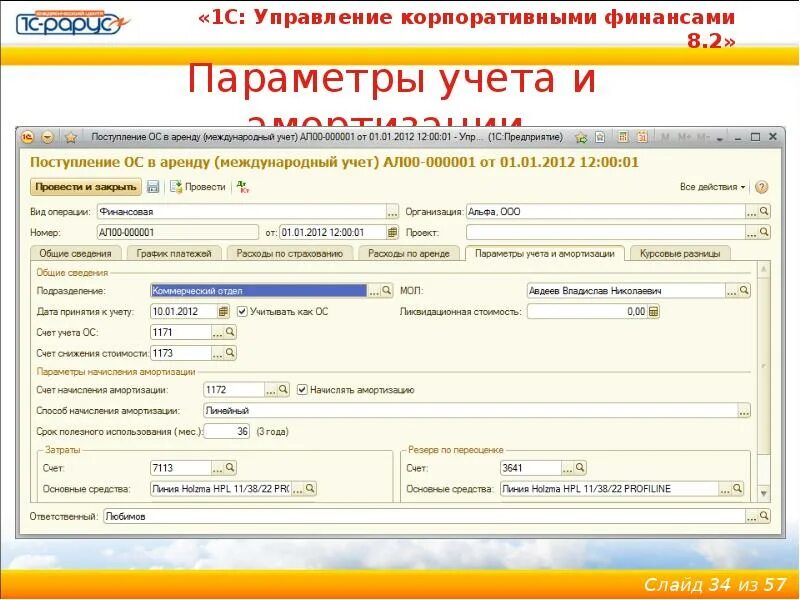Toggle Учитывать как ОС checkbox
This screenshot has width=800, height=600.
point(242,311)
